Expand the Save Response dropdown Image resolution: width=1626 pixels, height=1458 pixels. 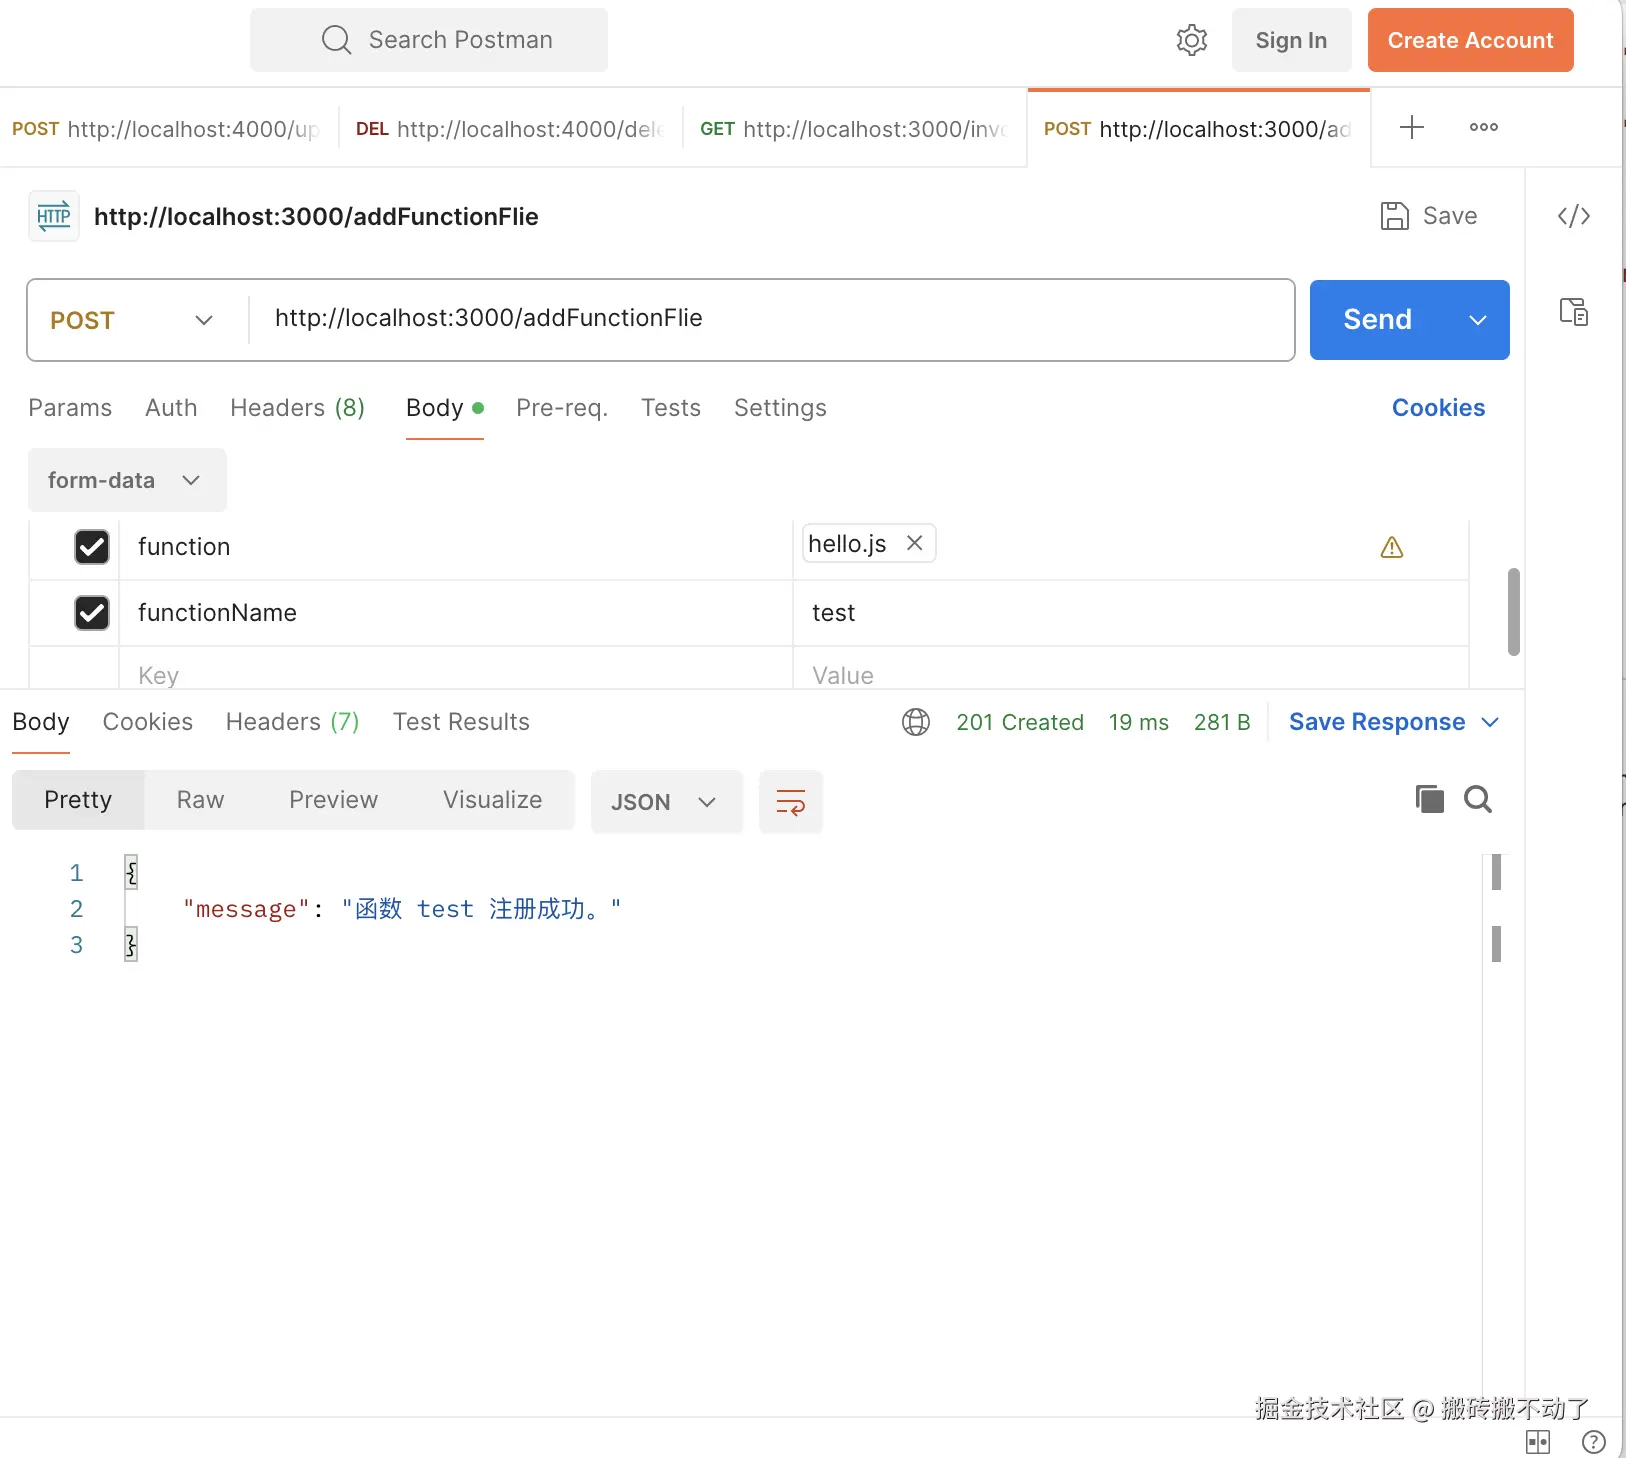1490,722
